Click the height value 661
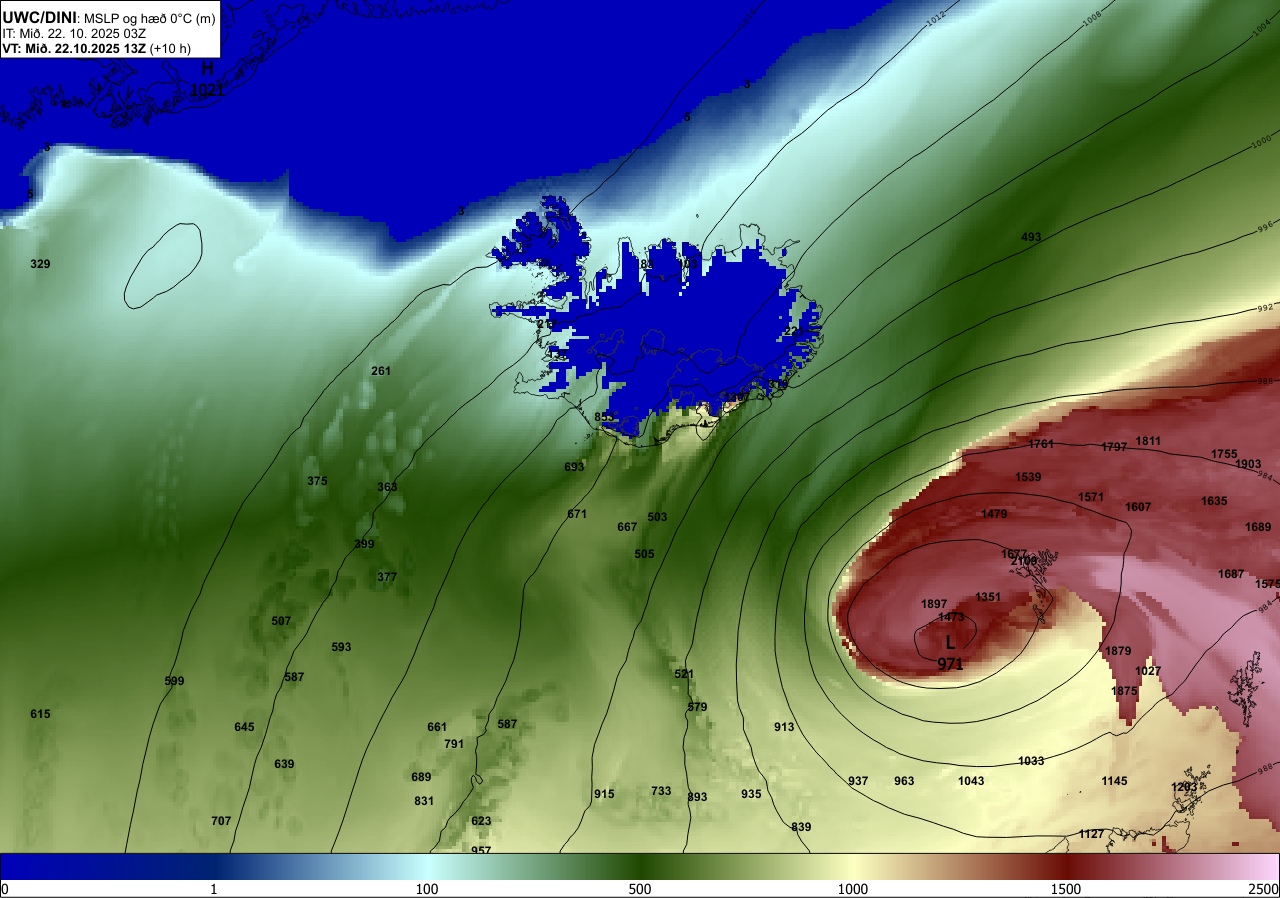 (x=437, y=727)
